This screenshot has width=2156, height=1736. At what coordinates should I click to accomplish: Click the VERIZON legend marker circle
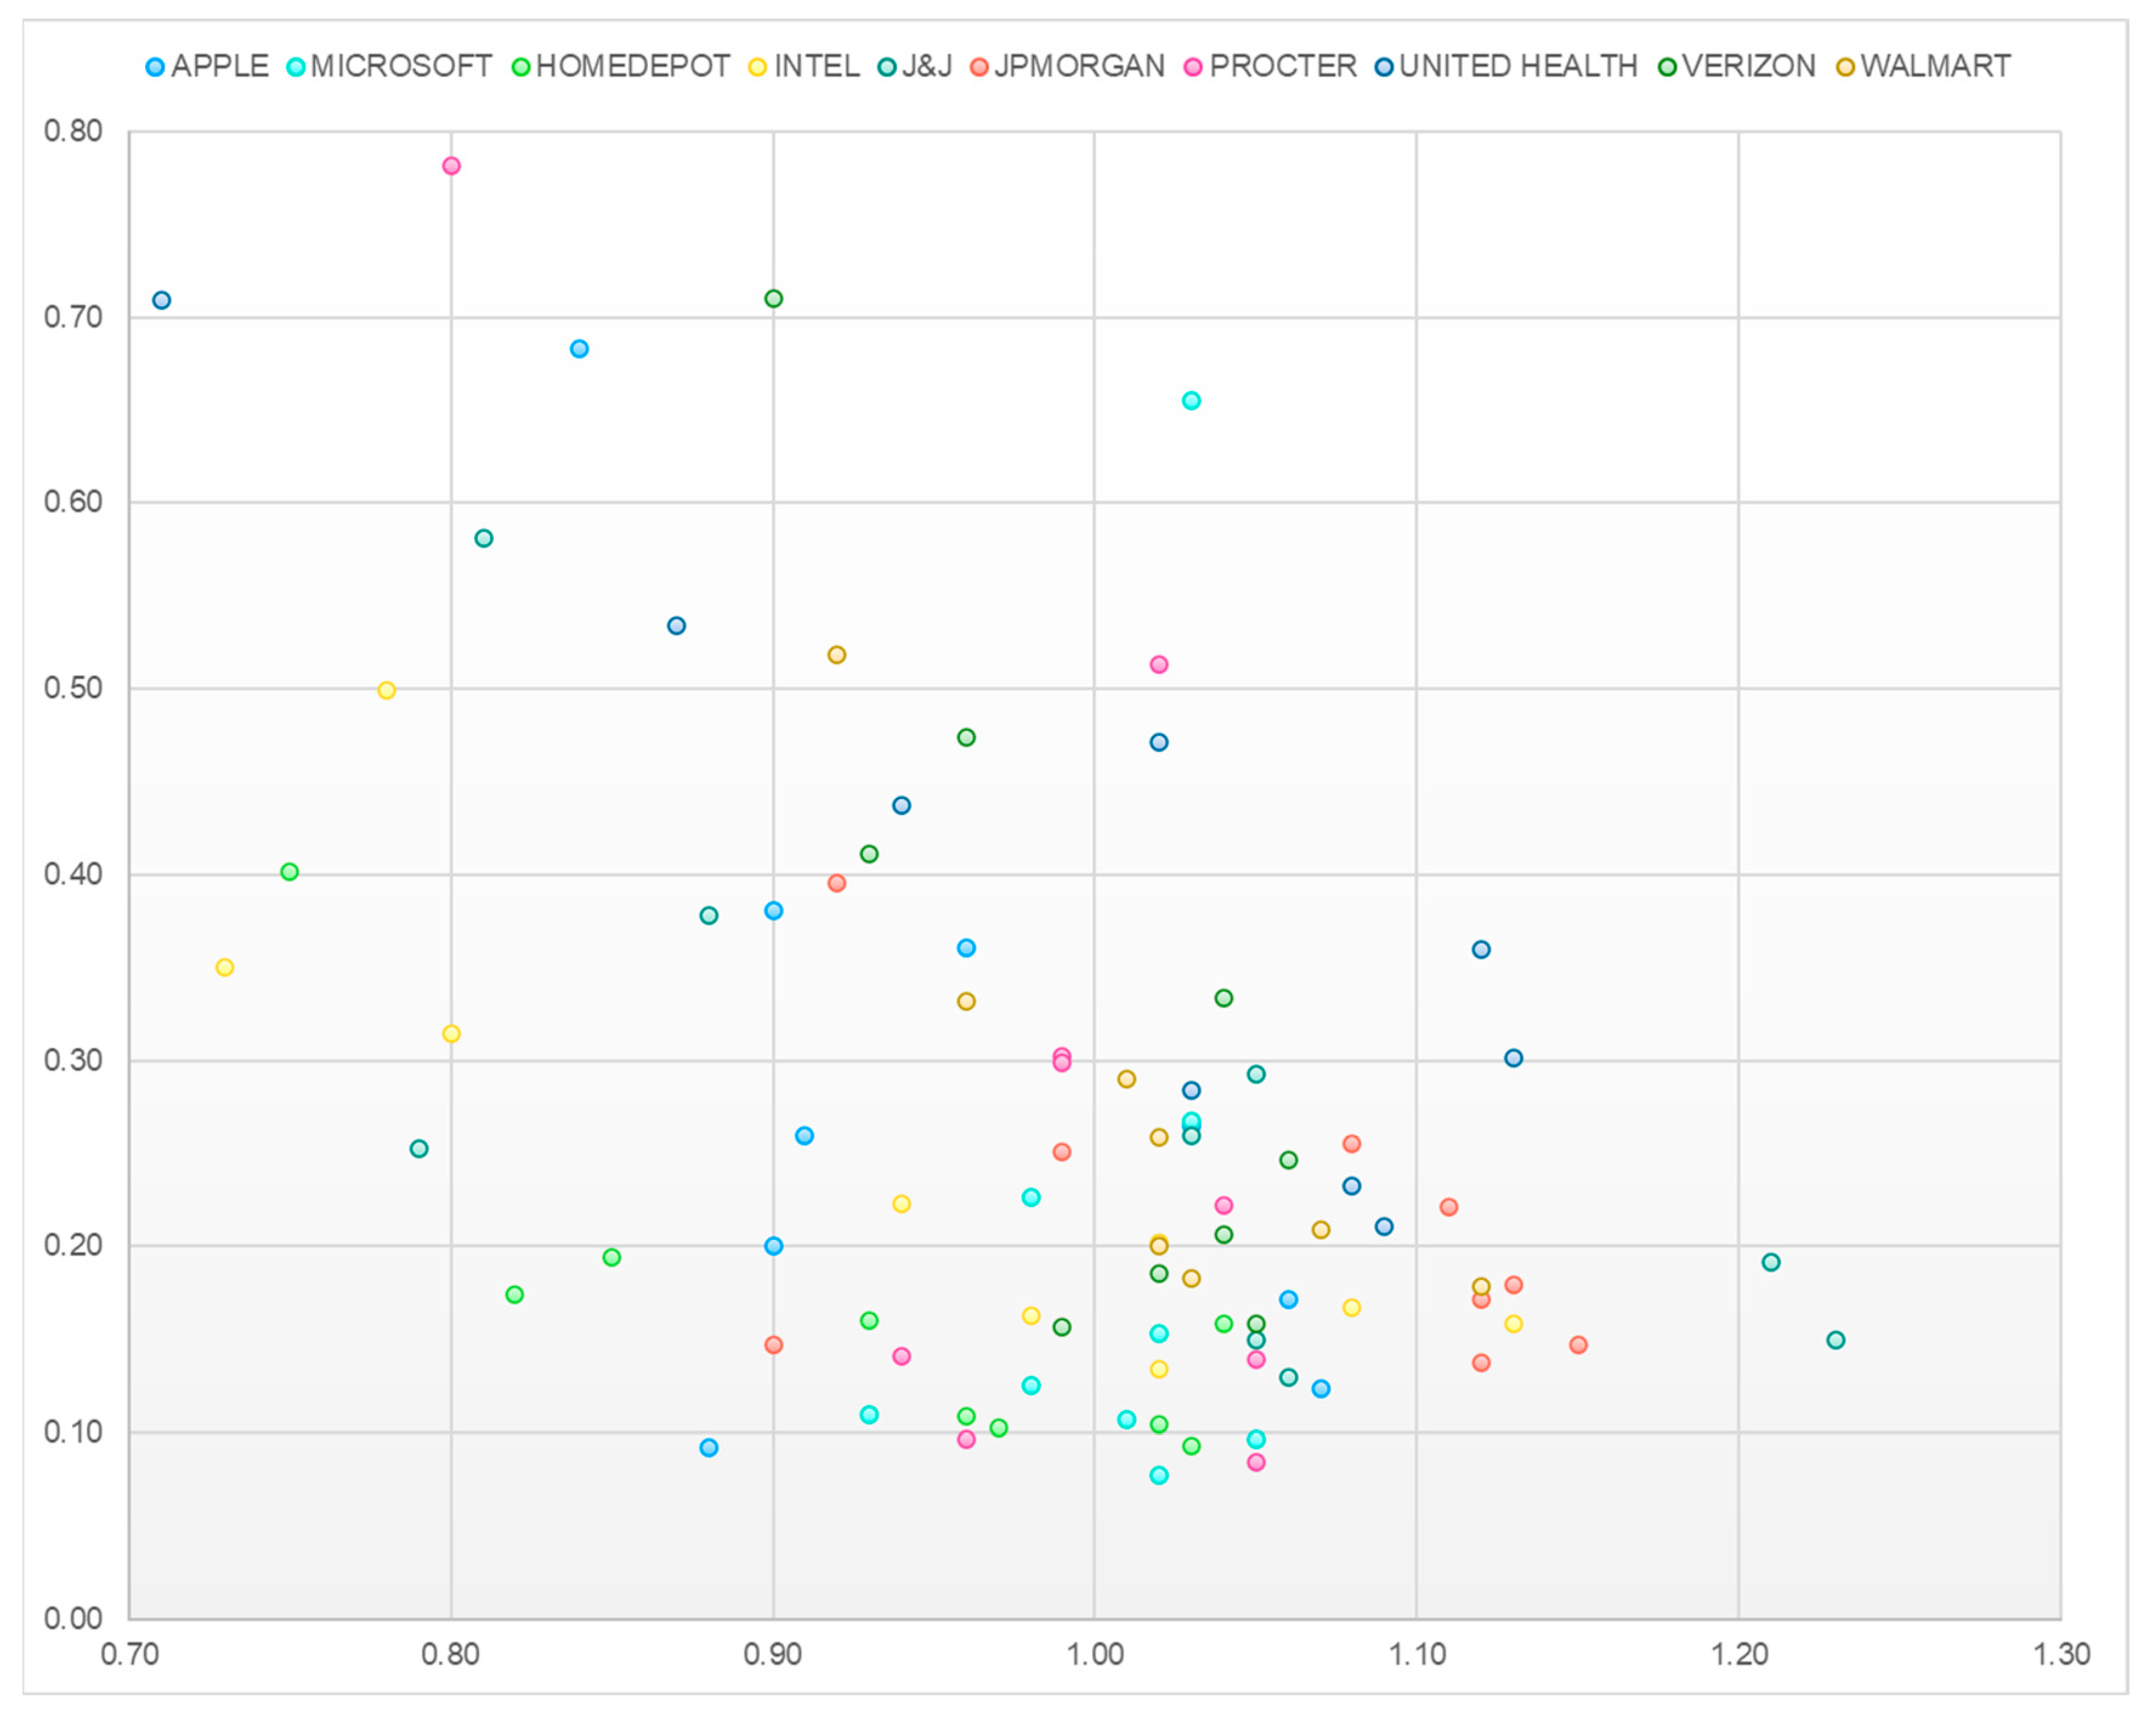coord(1667,67)
